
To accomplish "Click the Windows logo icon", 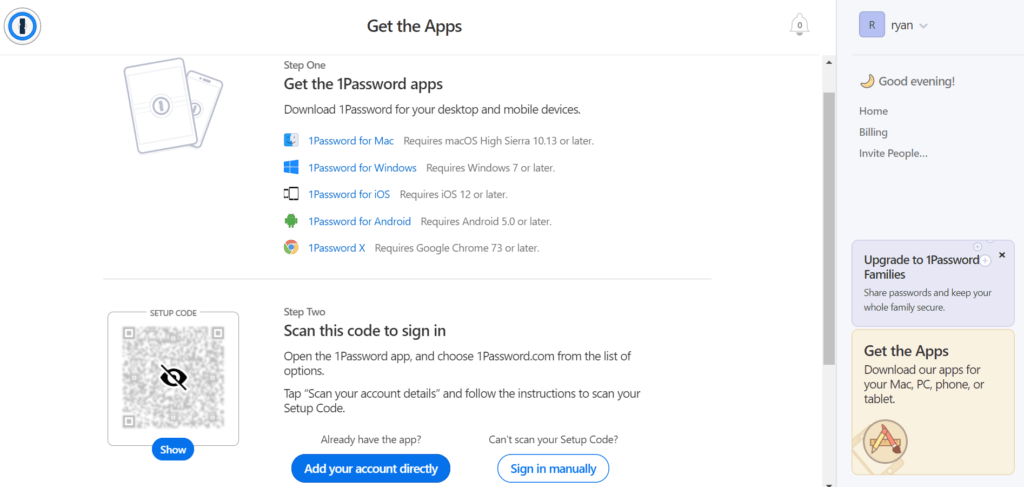I will (291, 168).
